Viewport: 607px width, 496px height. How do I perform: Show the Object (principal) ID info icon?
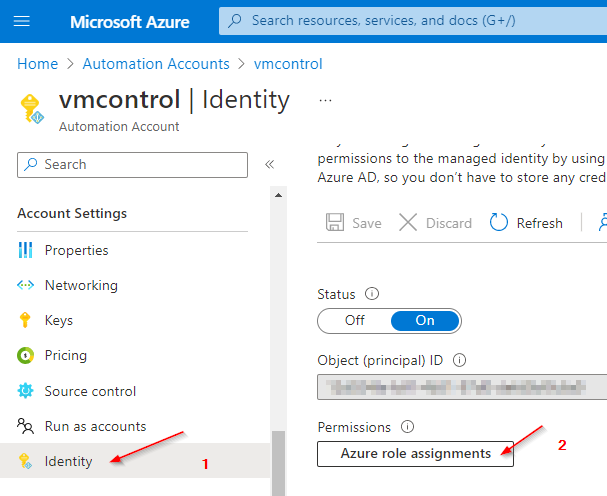click(459, 360)
